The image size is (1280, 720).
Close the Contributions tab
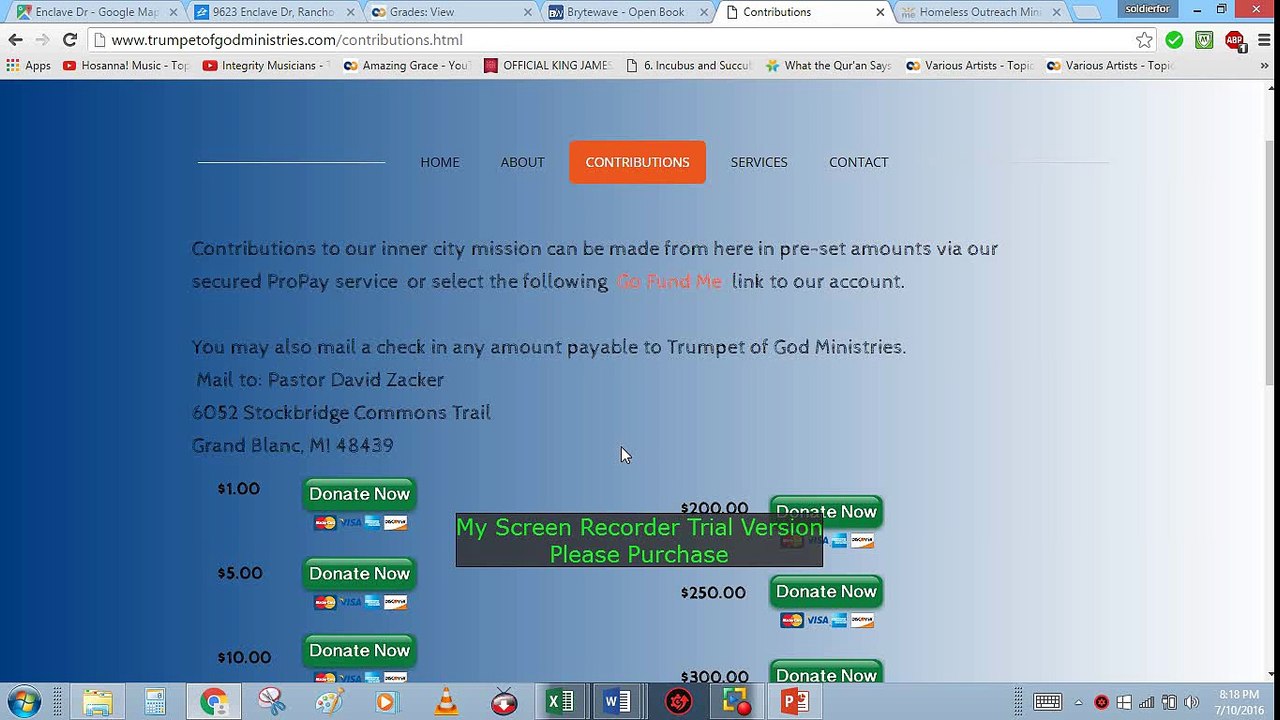coord(880,12)
